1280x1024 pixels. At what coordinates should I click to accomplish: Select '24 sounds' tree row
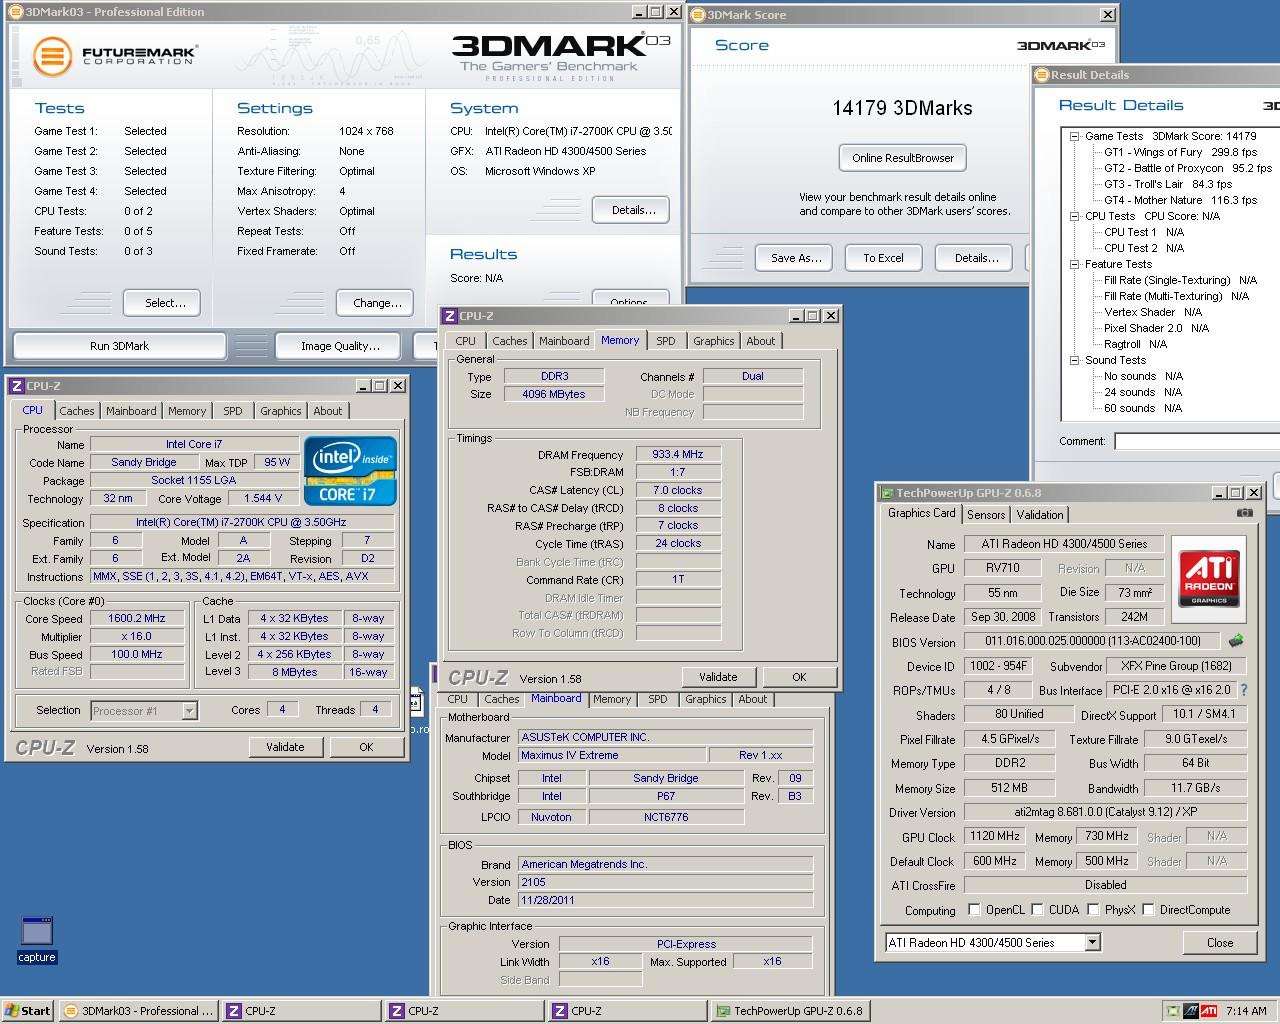[1143, 392]
